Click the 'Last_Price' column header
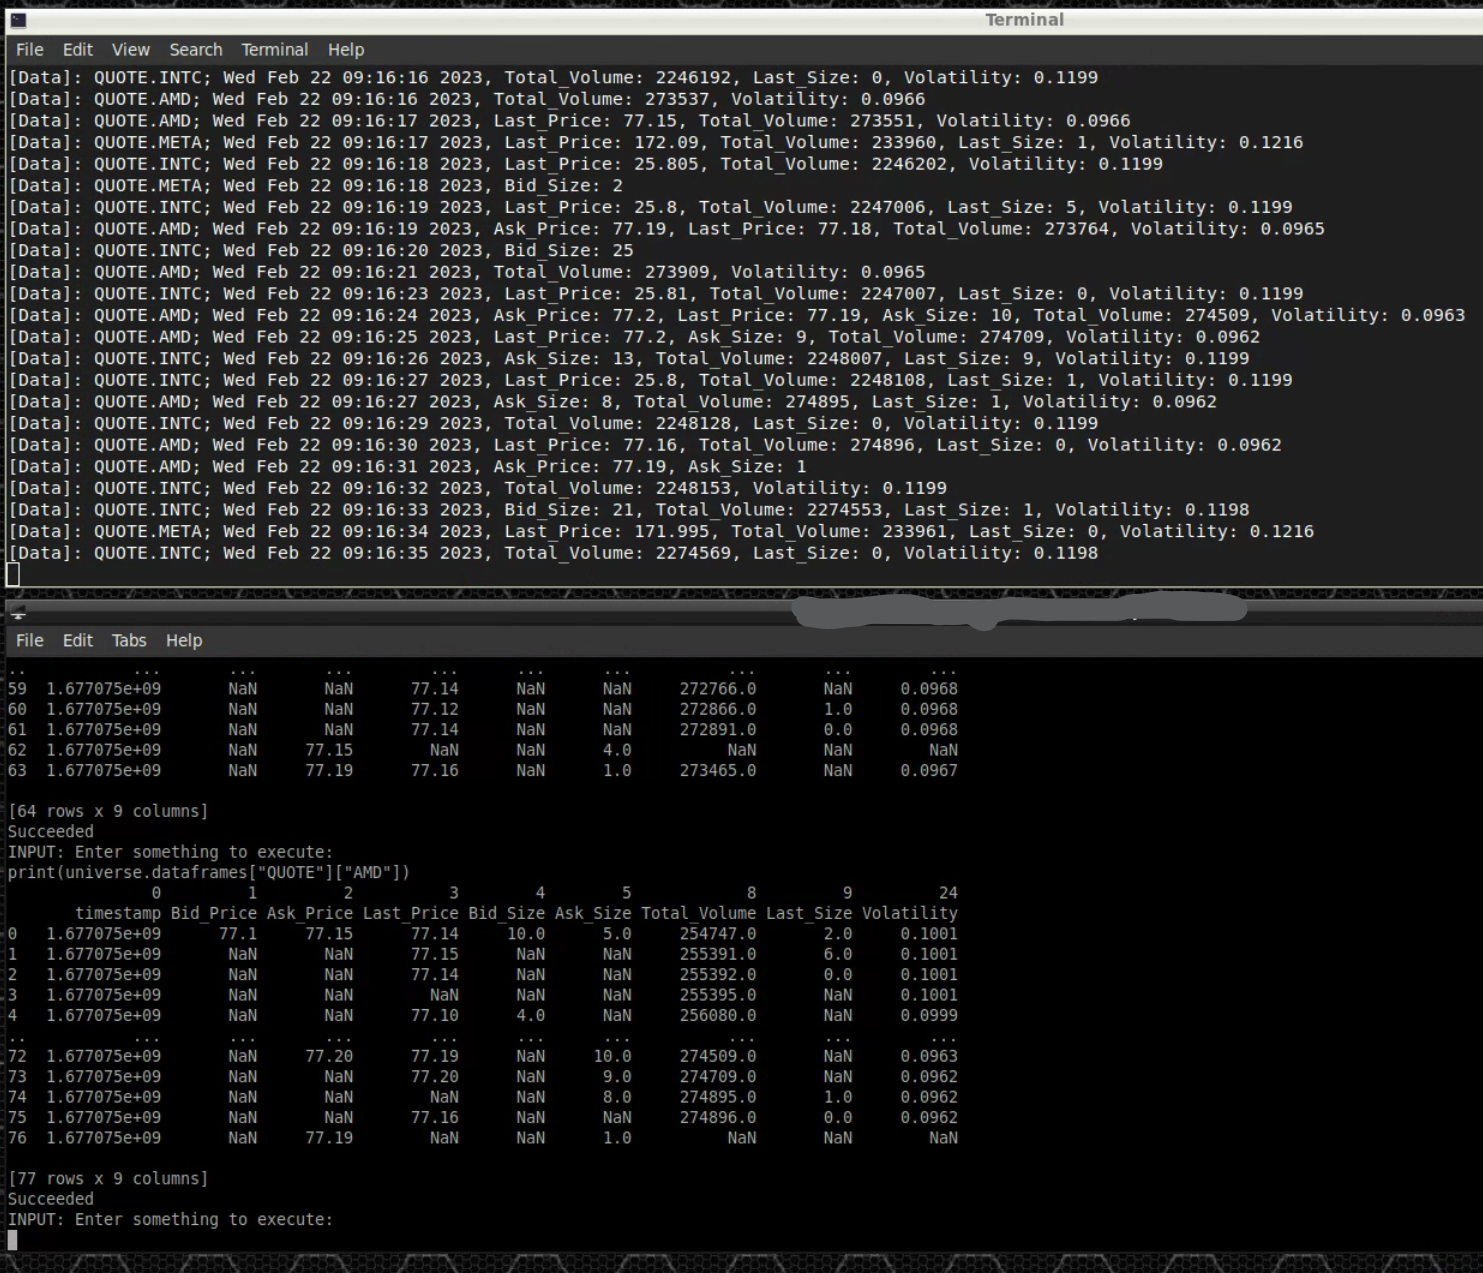 pos(411,914)
